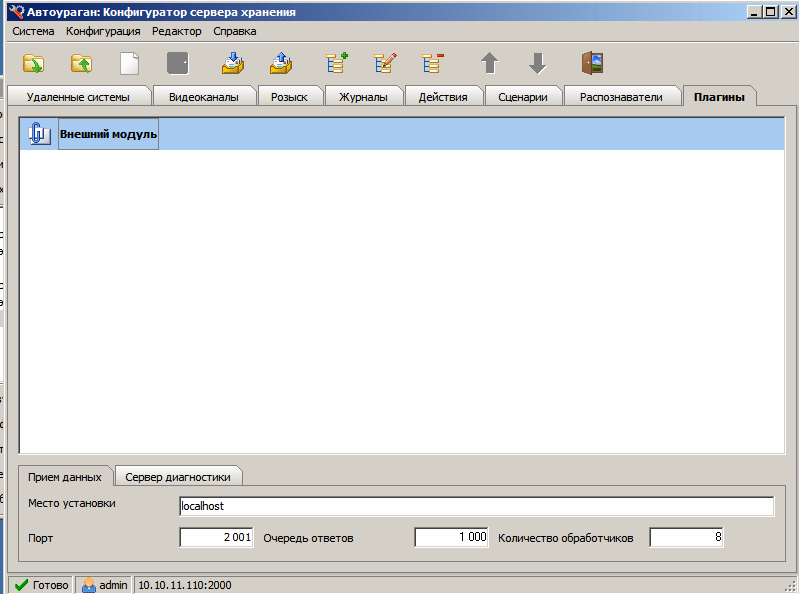The image size is (799, 594).
Task: Click the Количество обработчиков field
Action: 686,538
